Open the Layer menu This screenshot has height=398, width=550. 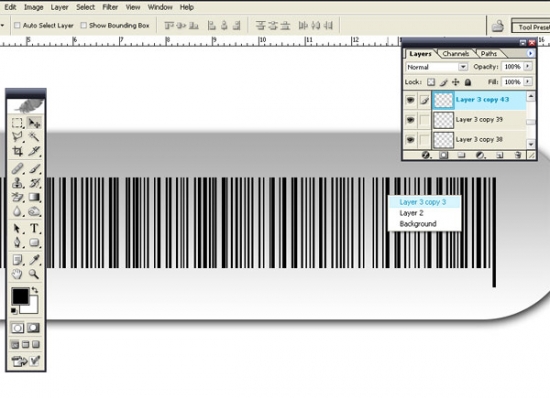coord(59,7)
